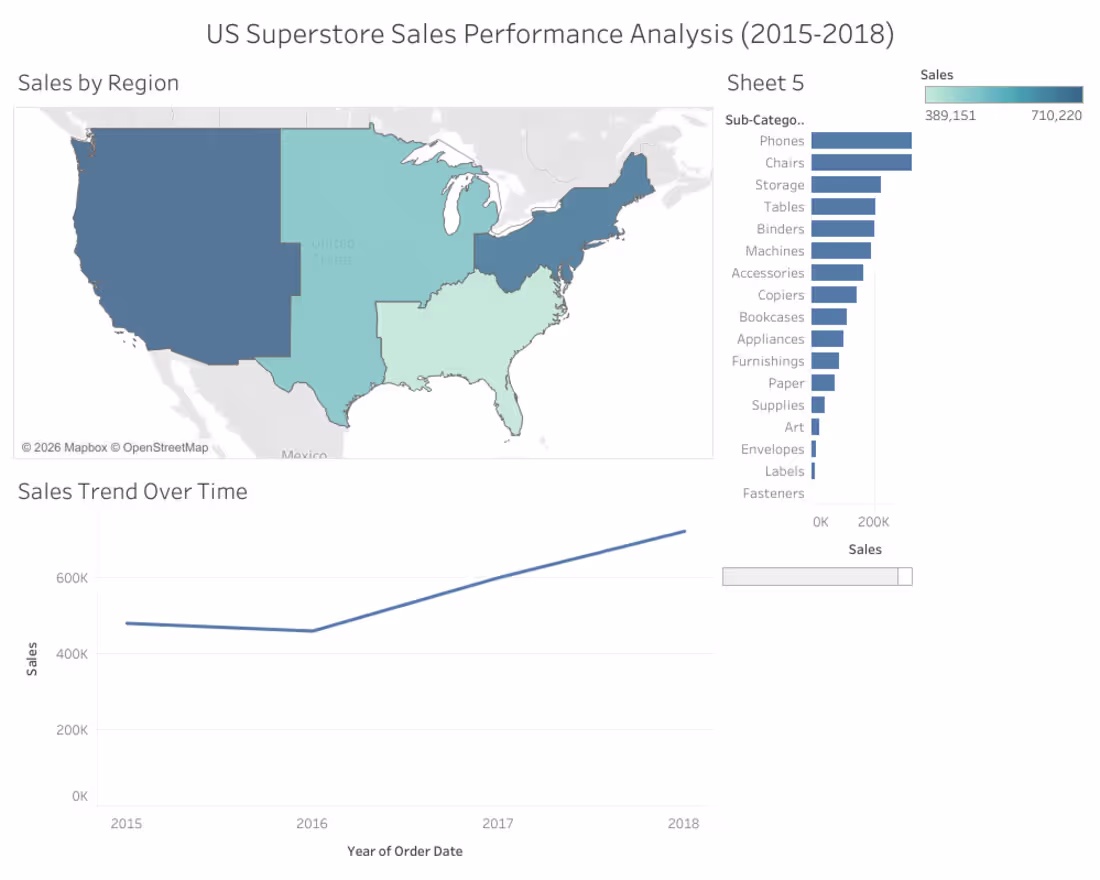Click the 2018 end of the trend line
Viewport: 1100px width, 880px height.
coord(685,531)
